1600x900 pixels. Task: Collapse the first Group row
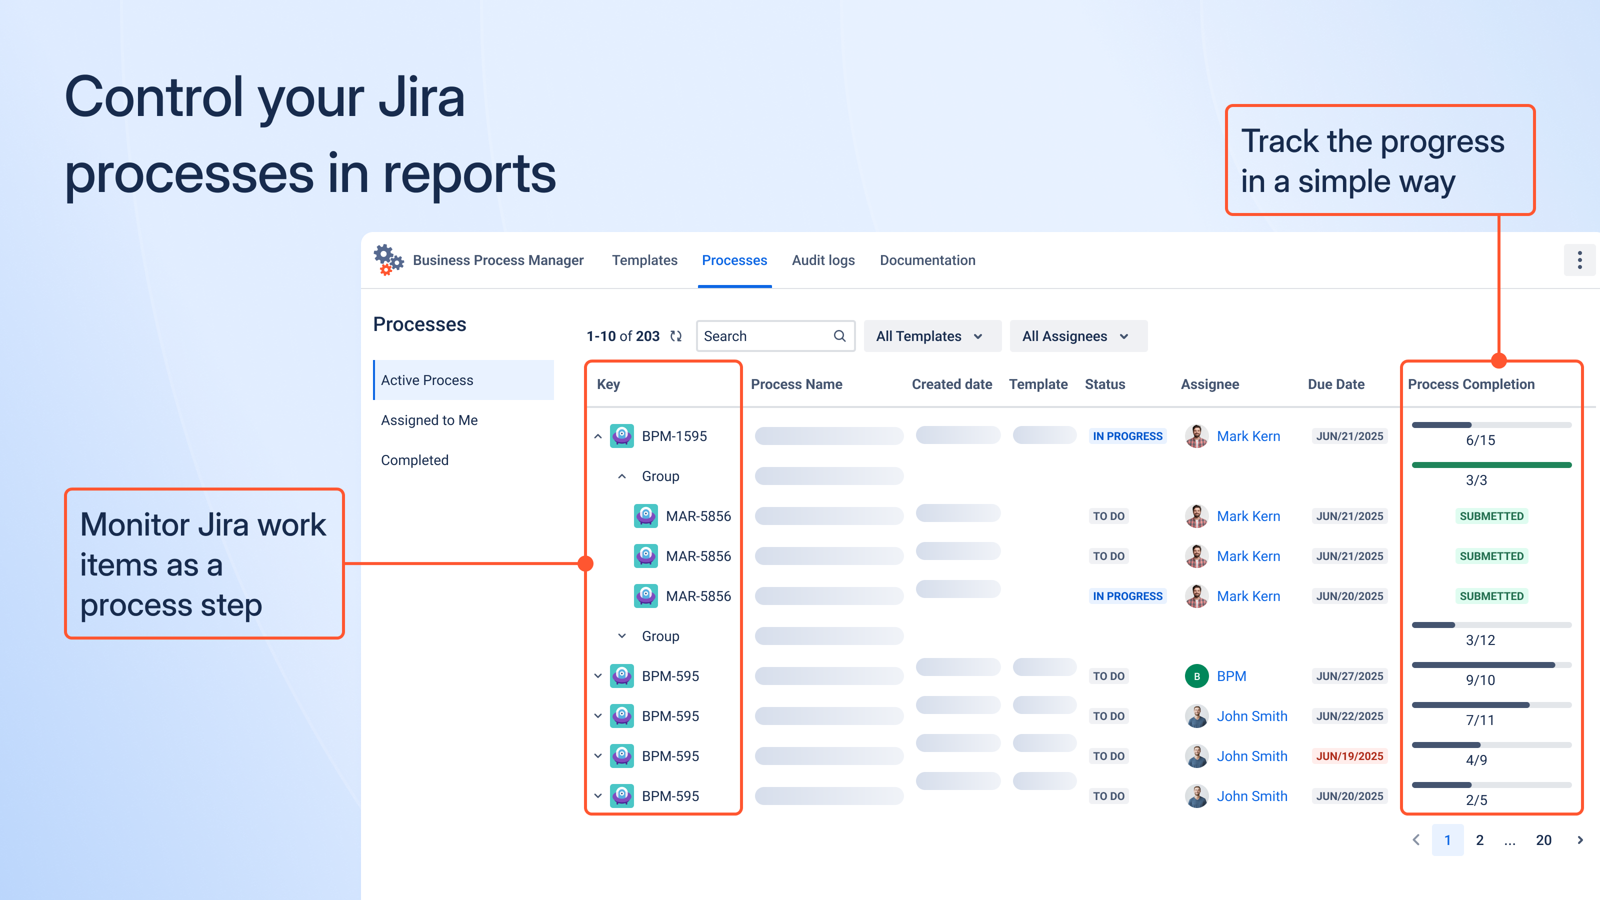pyautogui.click(x=622, y=476)
